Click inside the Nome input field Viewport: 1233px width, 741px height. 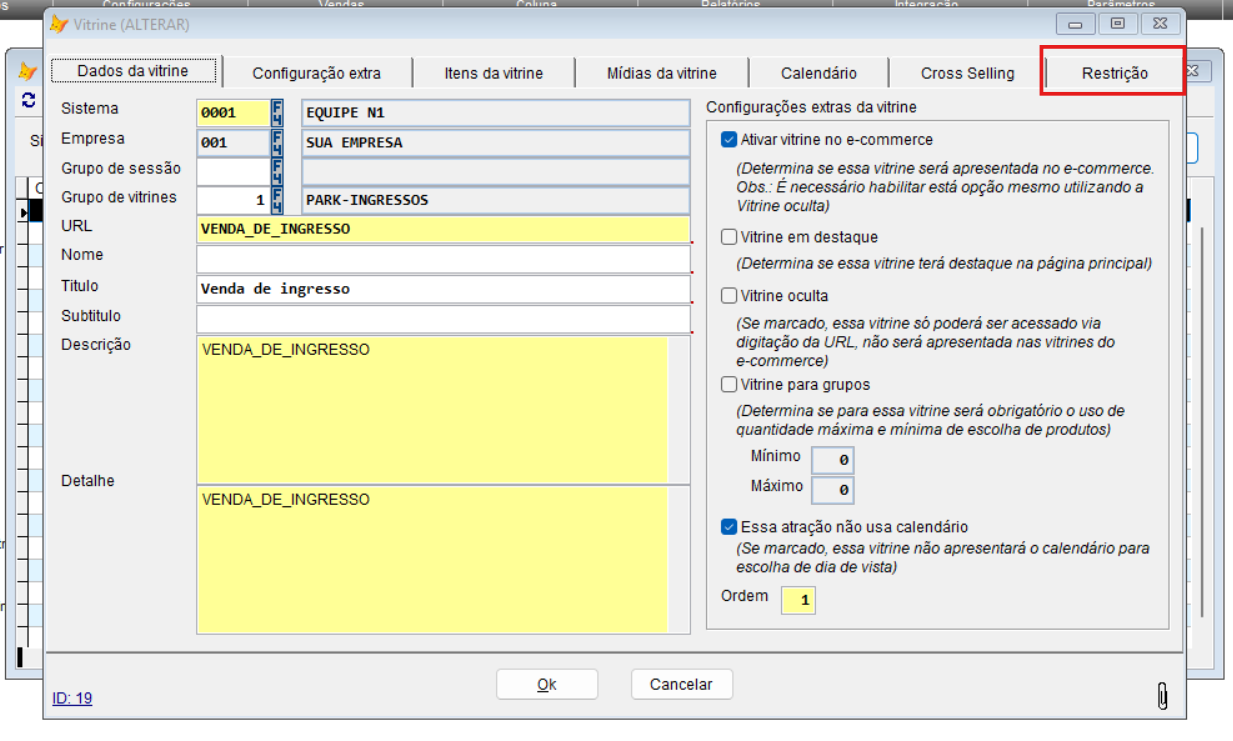coord(440,259)
